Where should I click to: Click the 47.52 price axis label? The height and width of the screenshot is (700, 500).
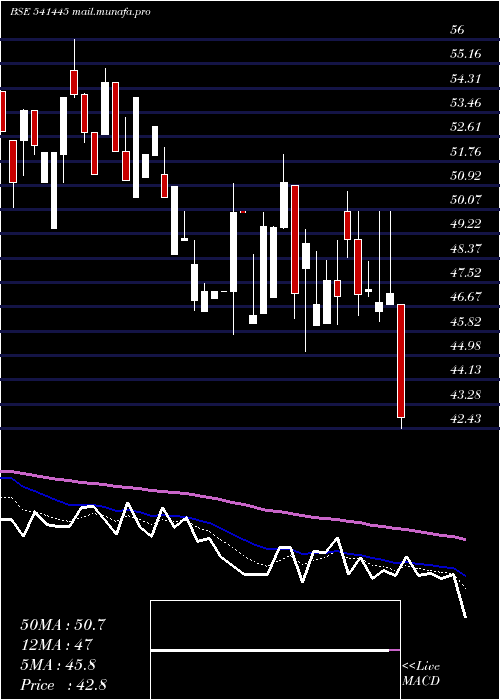click(x=466, y=272)
